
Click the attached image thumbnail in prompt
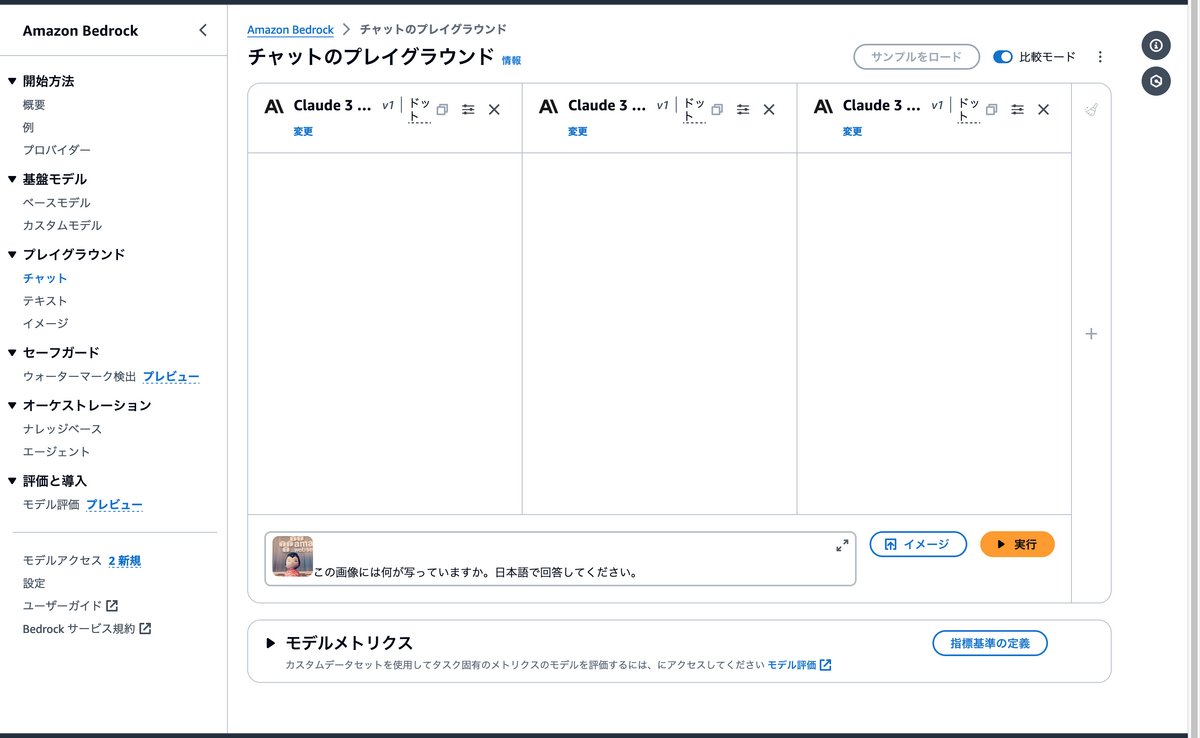click(x=293, y=557)
